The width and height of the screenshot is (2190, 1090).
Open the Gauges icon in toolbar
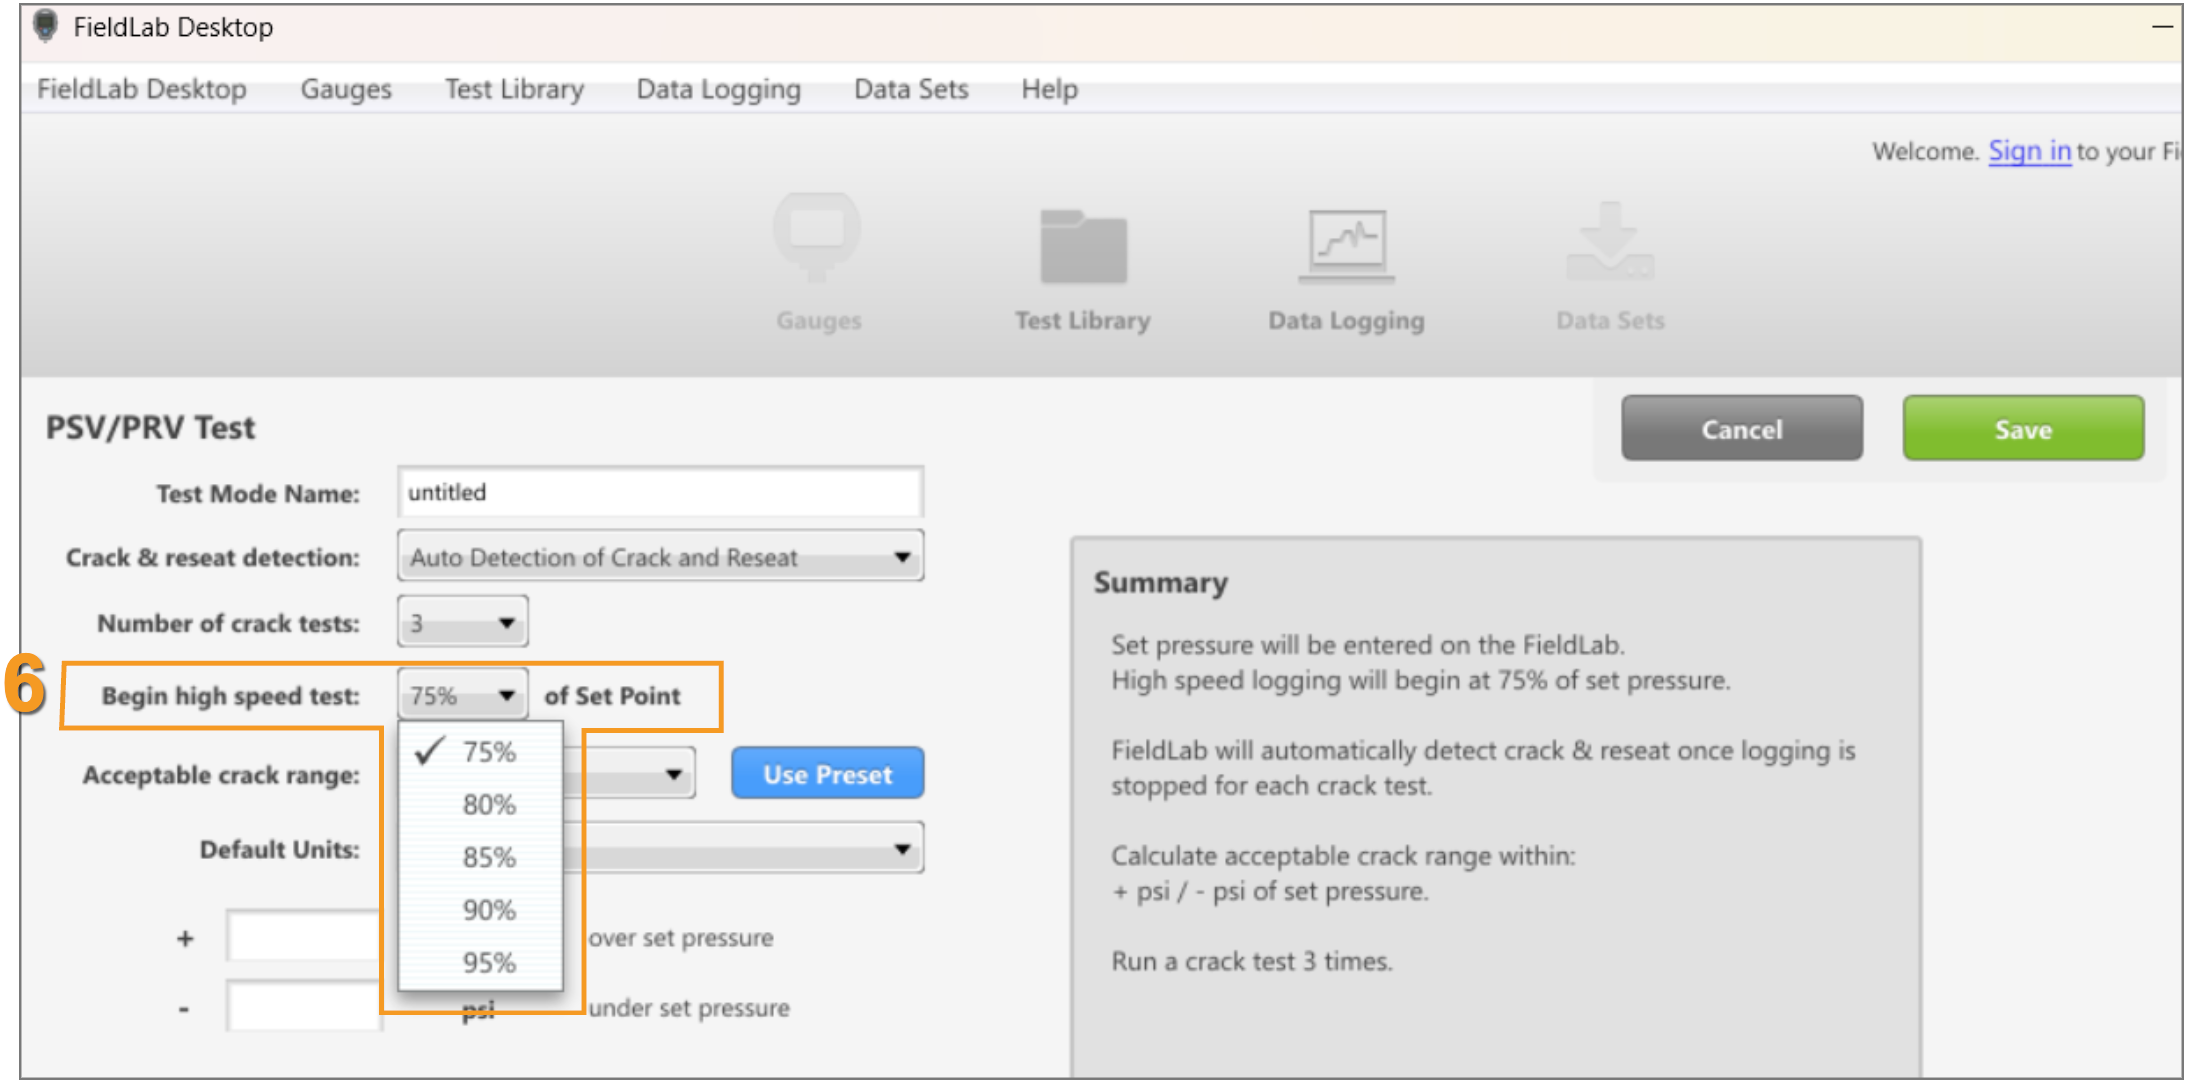pos(817,237)
